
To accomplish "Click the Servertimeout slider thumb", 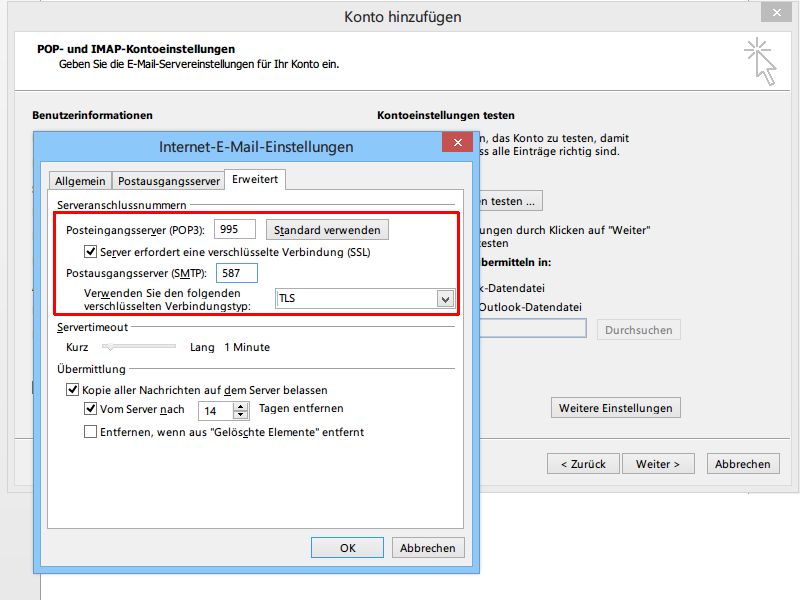I will point(109,347).
